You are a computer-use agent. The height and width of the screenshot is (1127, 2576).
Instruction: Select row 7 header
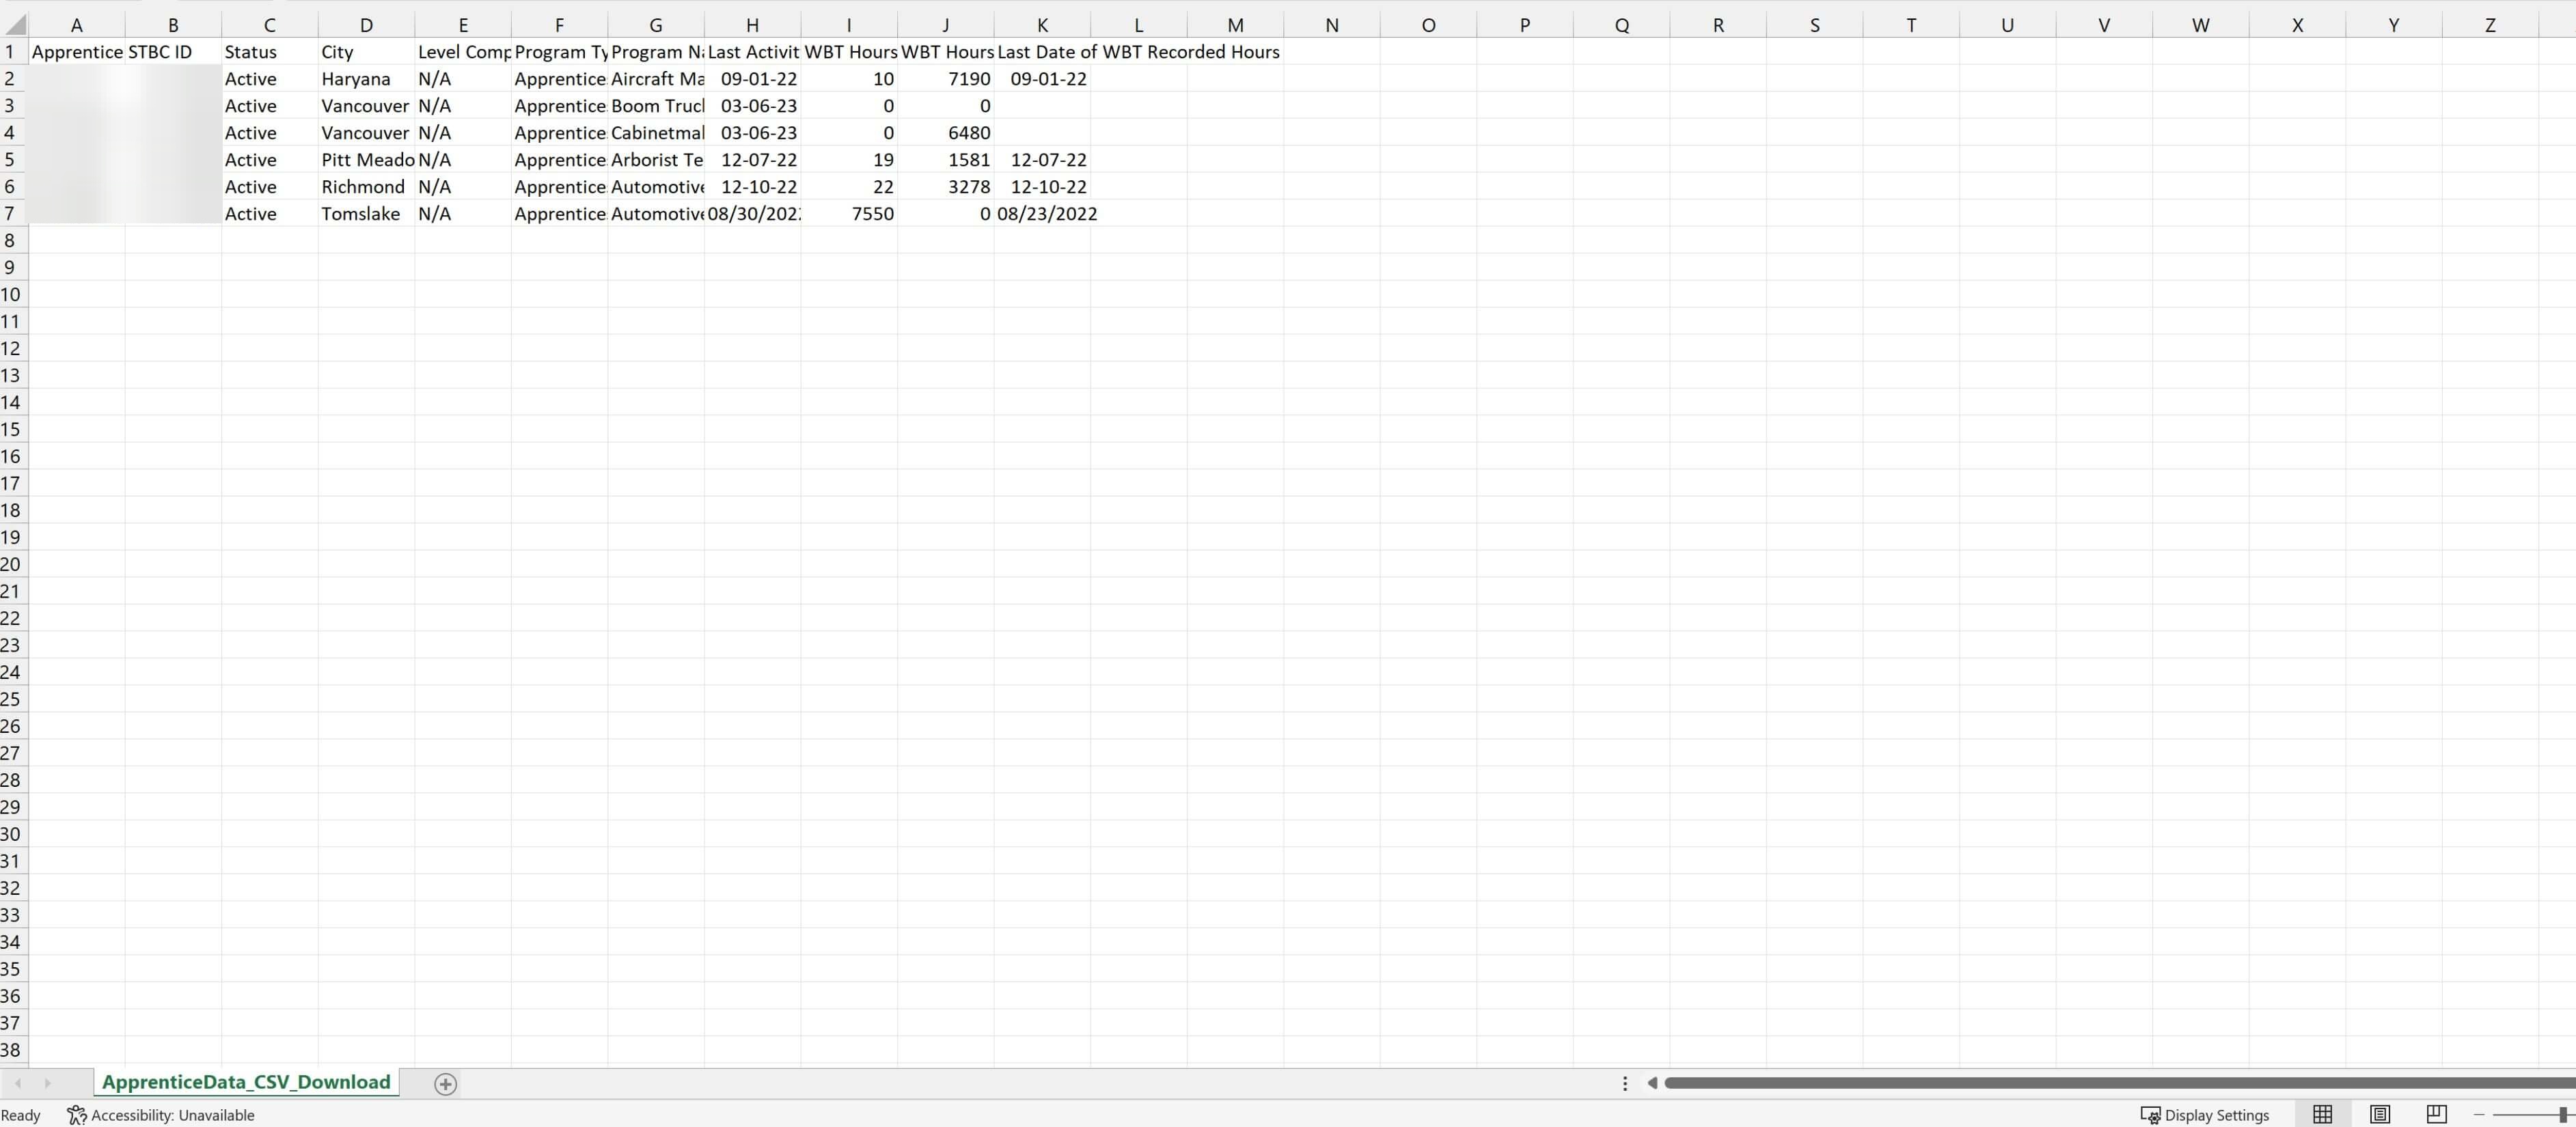pyautogui.click(x=10, y=213)
